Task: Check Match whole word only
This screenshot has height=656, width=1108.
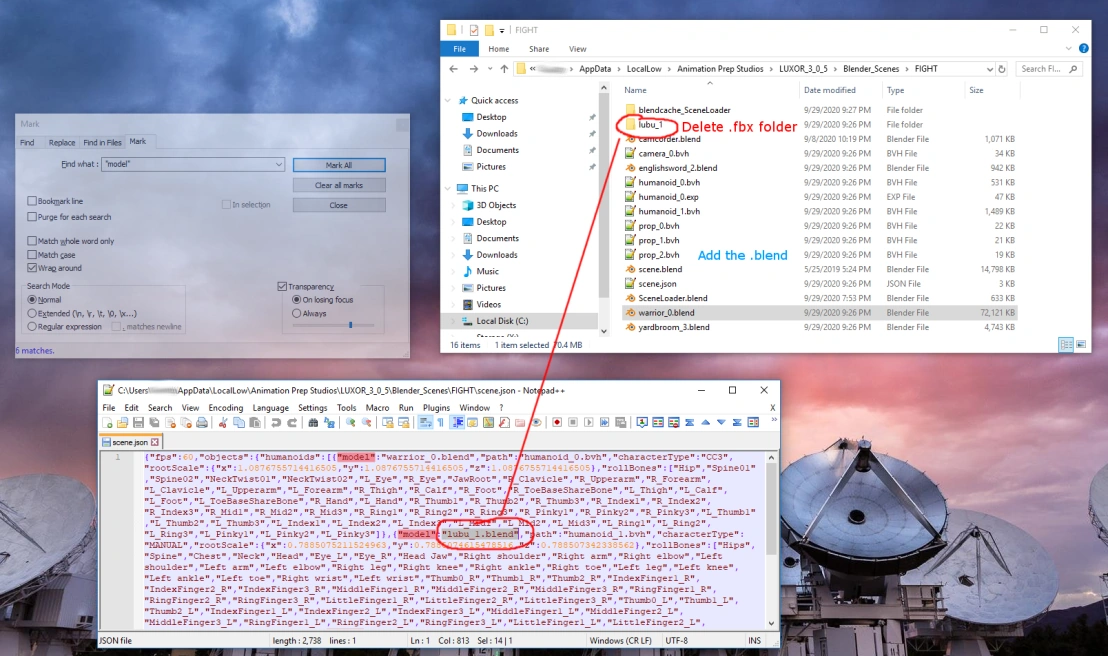Action: (x=32, y=240)
